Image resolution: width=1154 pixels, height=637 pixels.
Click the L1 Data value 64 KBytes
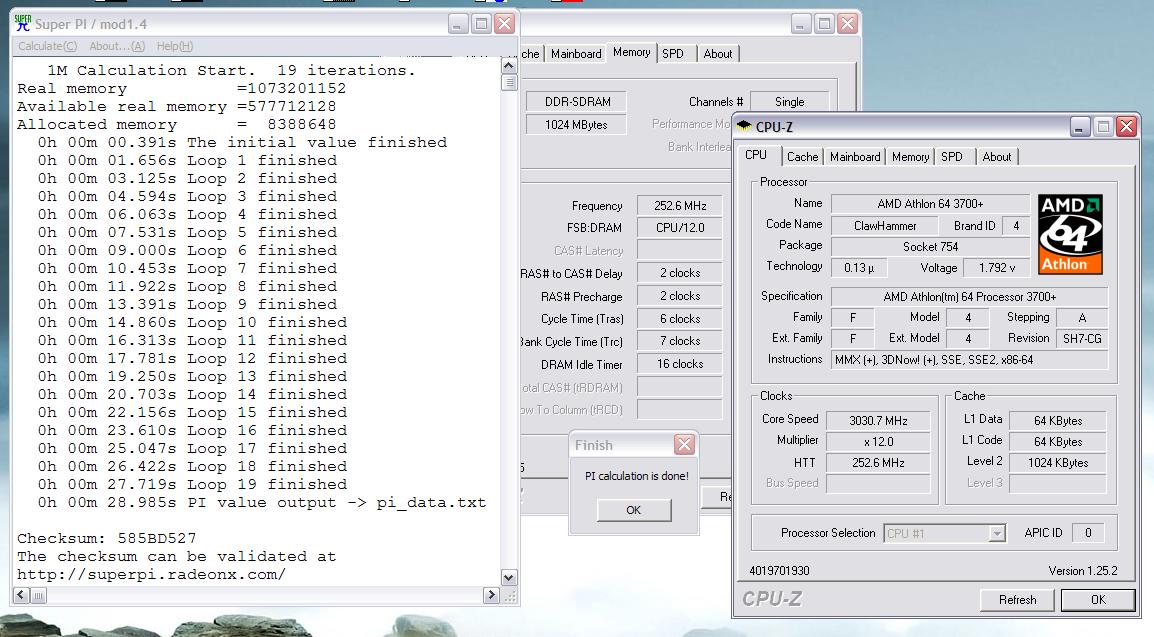tap(1058, 421)
